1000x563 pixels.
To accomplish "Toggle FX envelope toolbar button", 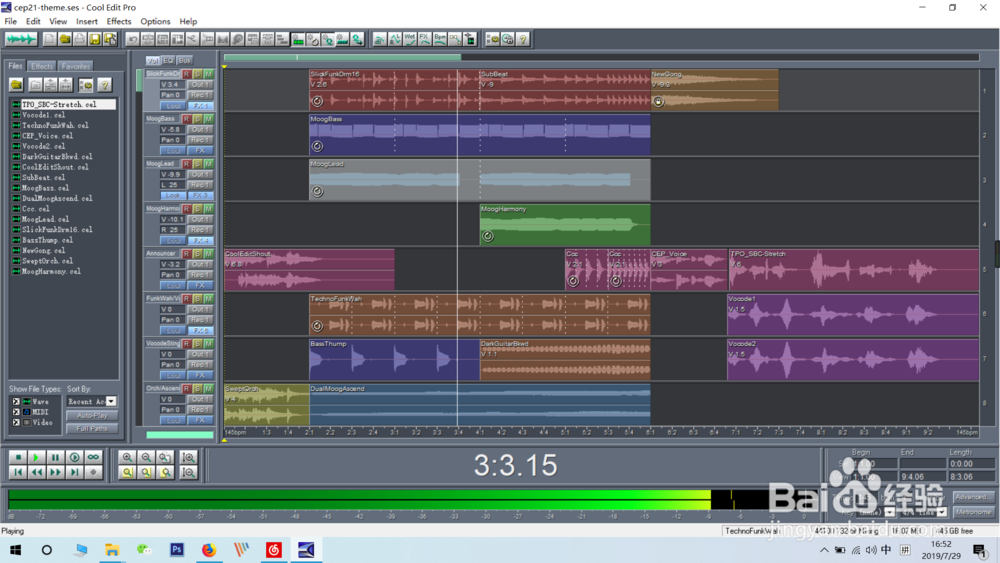I will tap(425, 40).
